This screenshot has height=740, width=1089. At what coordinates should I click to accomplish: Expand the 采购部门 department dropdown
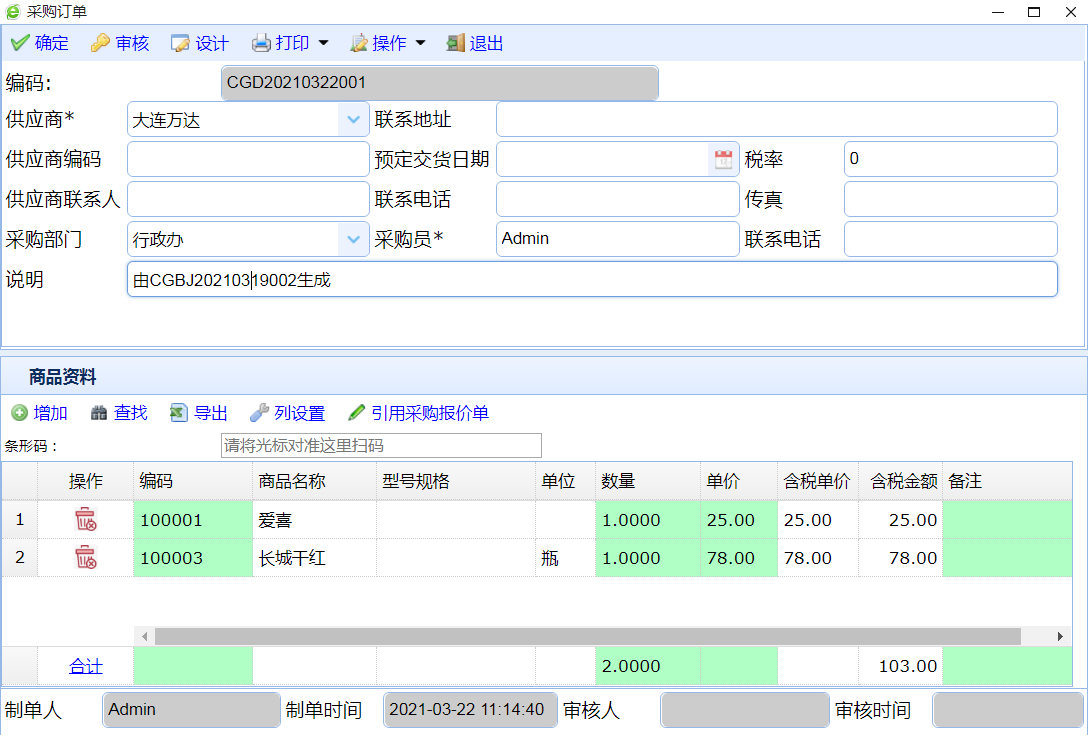[353, 240]
